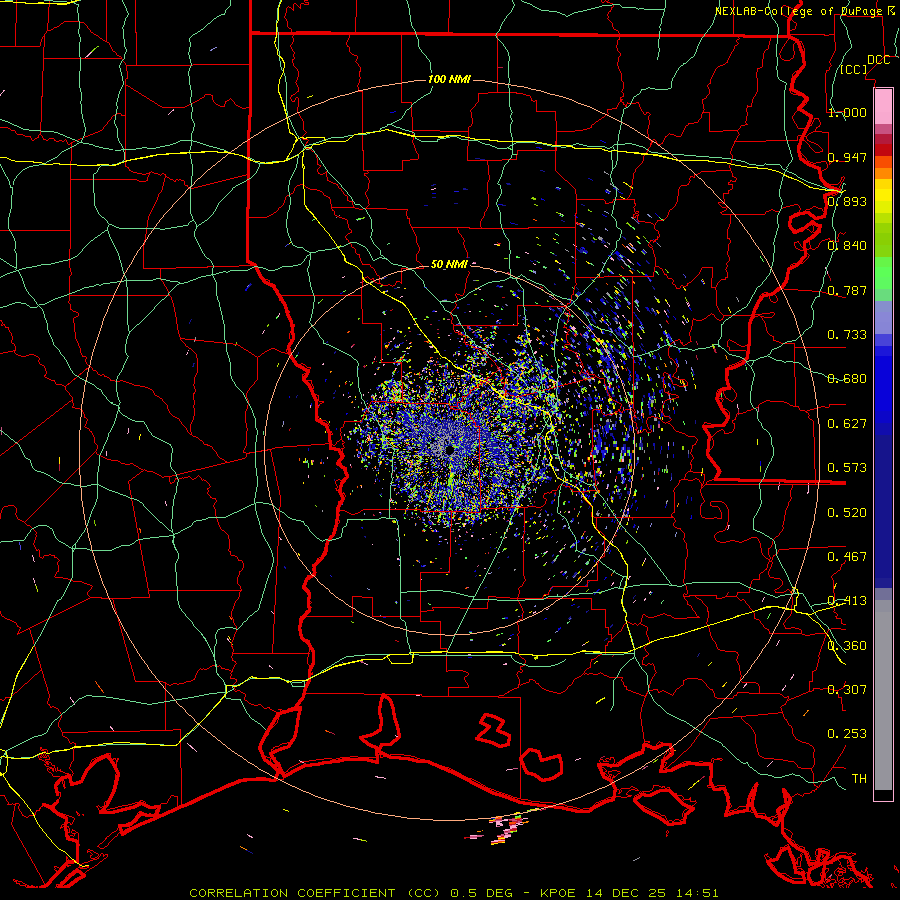Select the 0.307 scale value
900x900 pixels.
(x=847, y=690)
